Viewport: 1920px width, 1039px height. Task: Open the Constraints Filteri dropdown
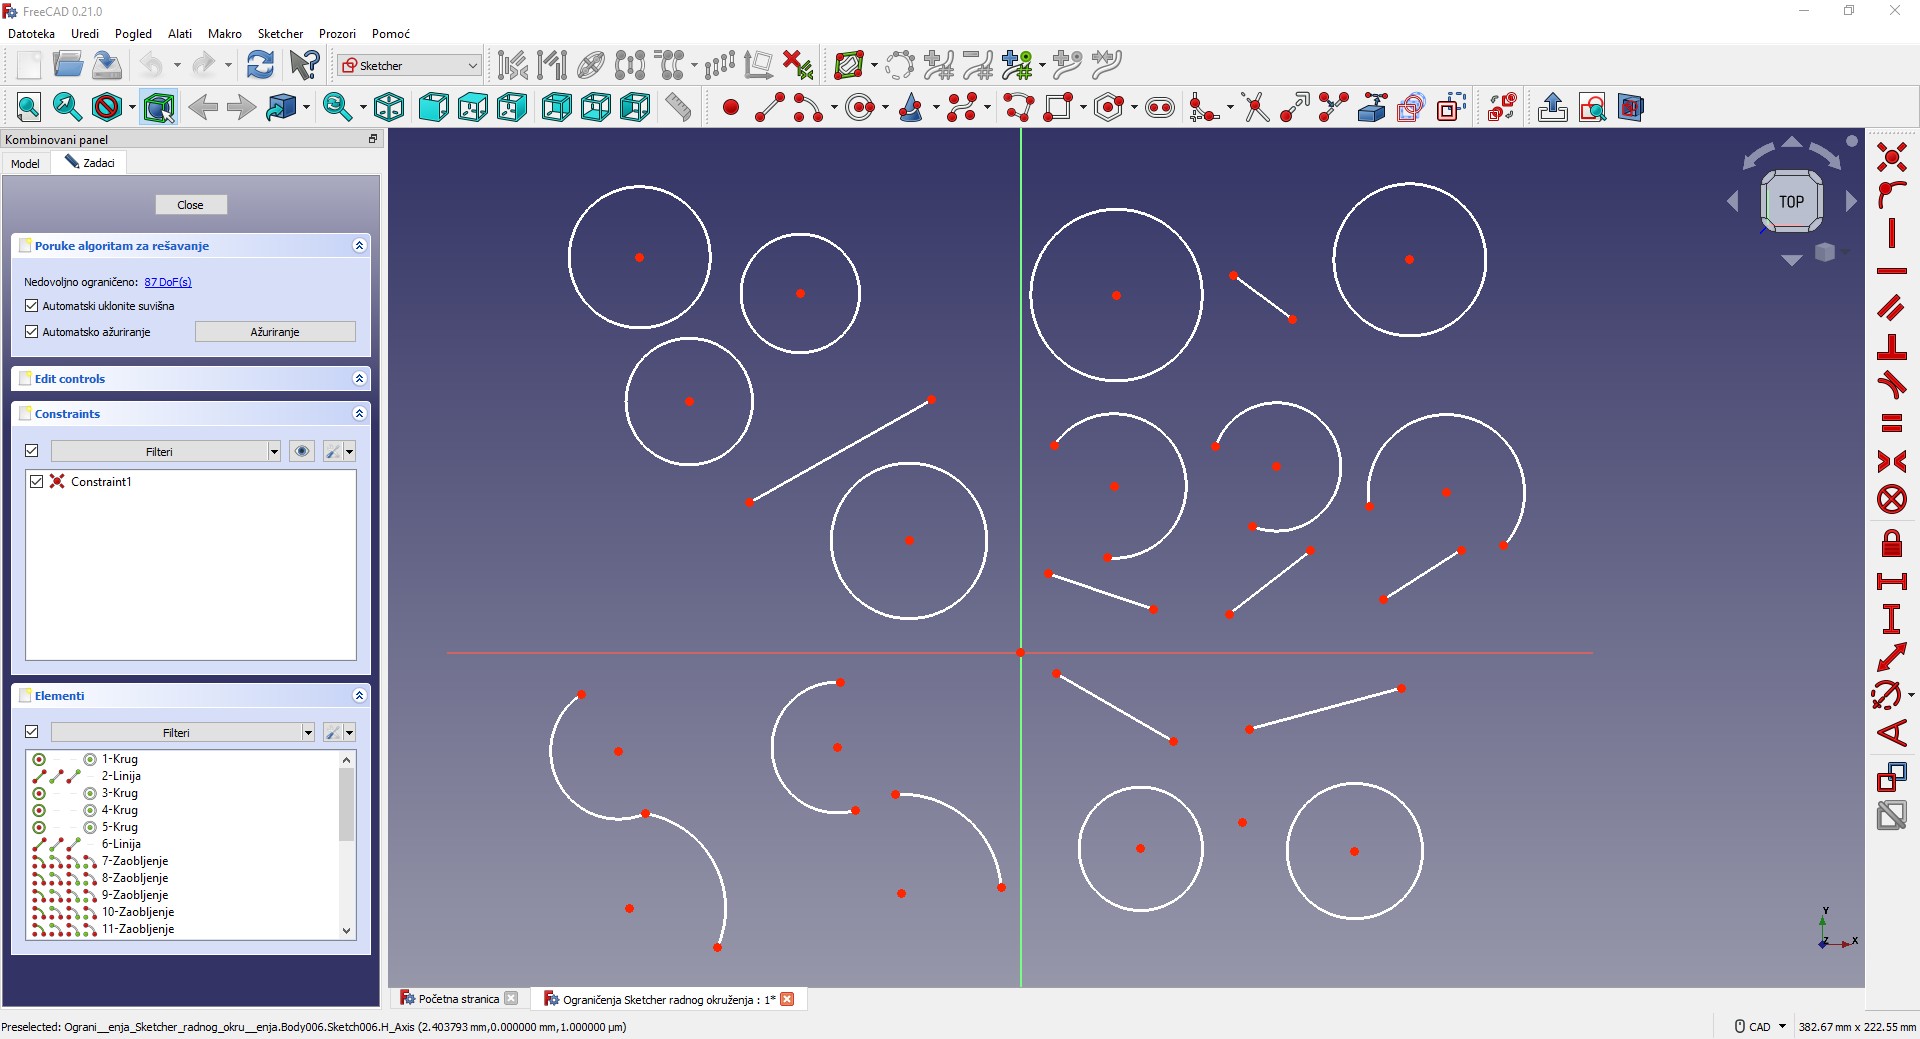166,451
